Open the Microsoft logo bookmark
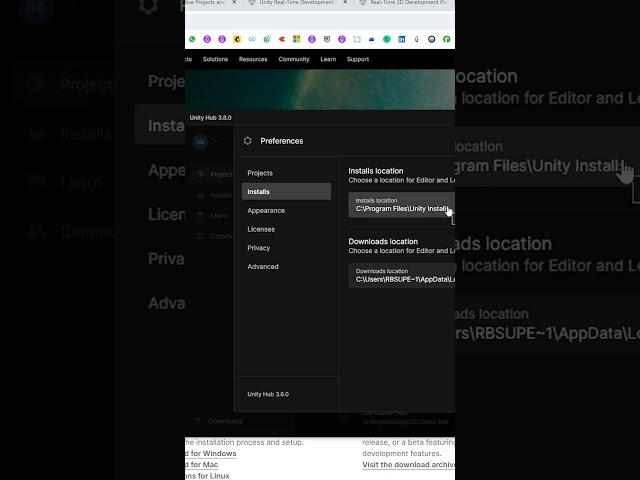This screenshot has width=640, height=480. point(297,39)
